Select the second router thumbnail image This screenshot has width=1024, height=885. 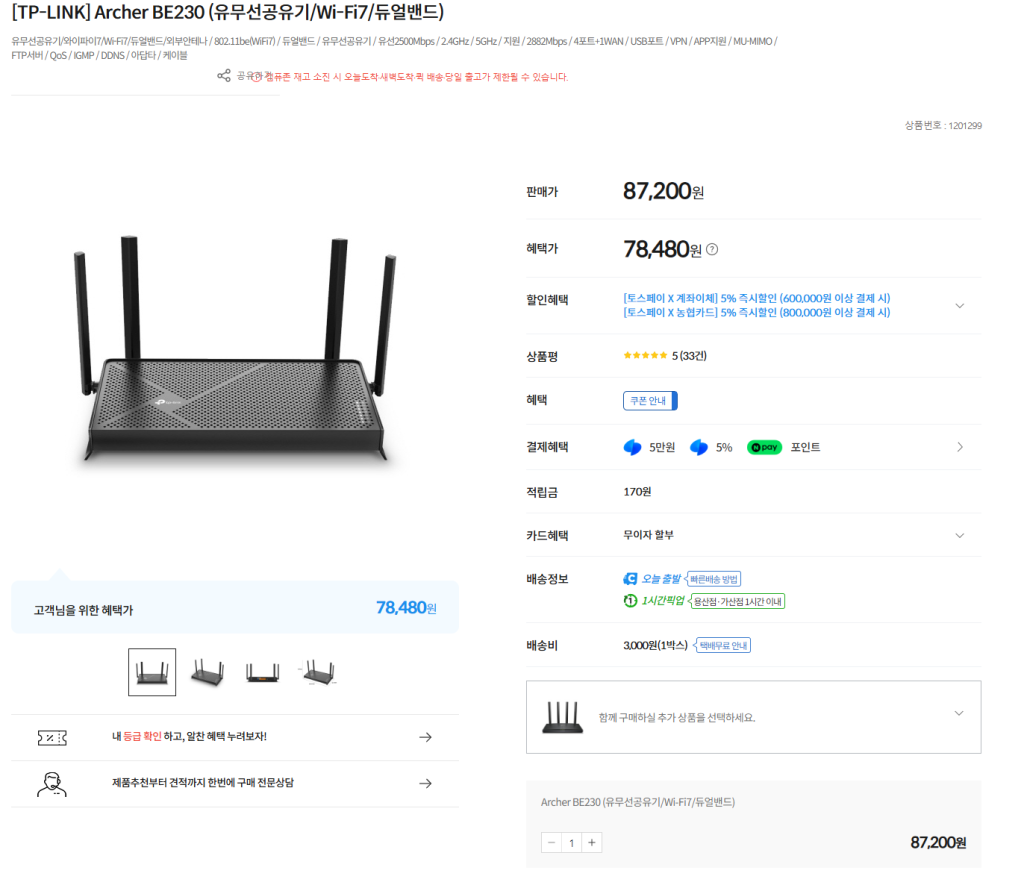207,672
